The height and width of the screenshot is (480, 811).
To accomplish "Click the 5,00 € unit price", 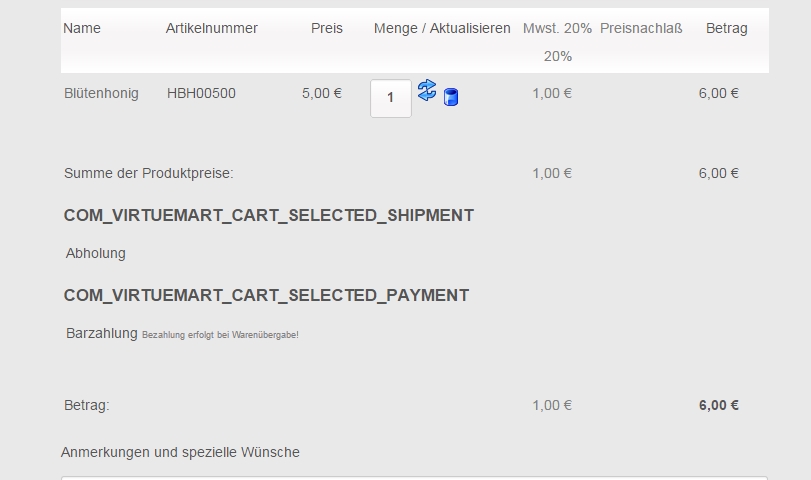I will tap(321, 93).
